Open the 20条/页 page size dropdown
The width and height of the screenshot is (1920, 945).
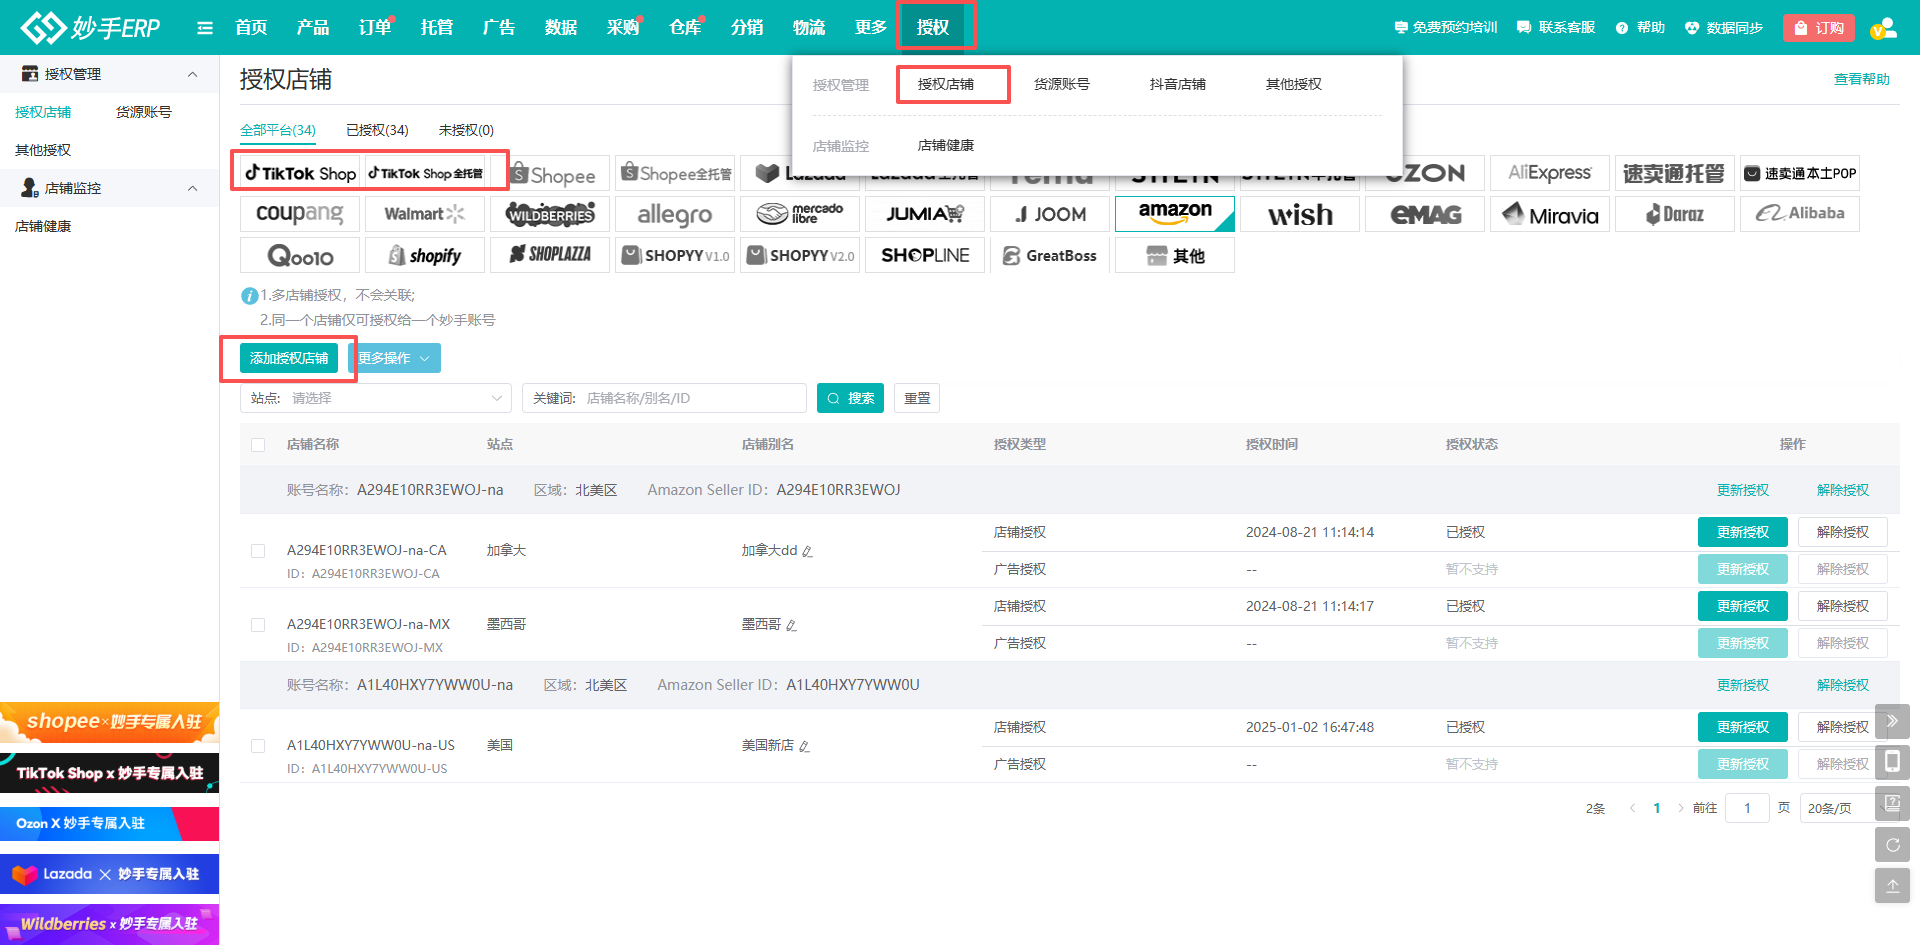1836,808
